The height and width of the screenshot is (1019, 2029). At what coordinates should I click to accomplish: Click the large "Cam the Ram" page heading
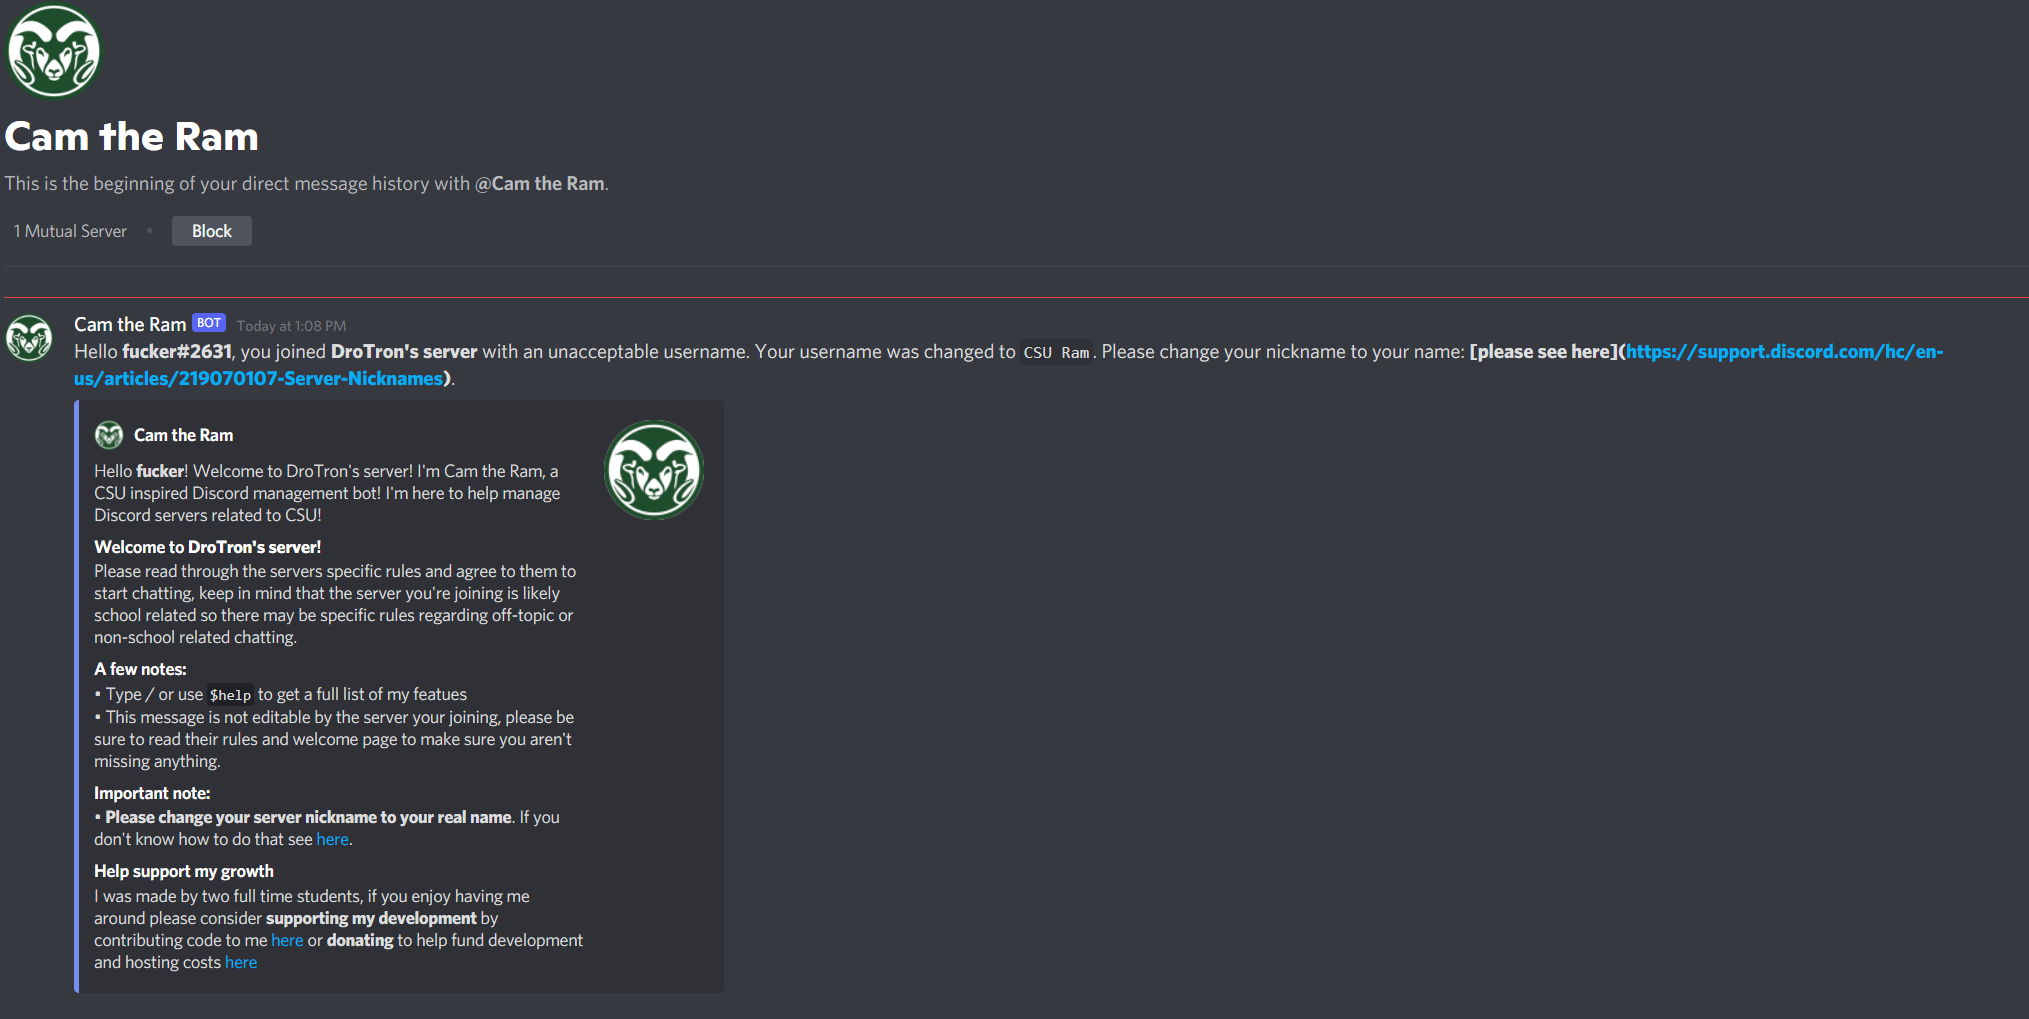pos(132,137)
